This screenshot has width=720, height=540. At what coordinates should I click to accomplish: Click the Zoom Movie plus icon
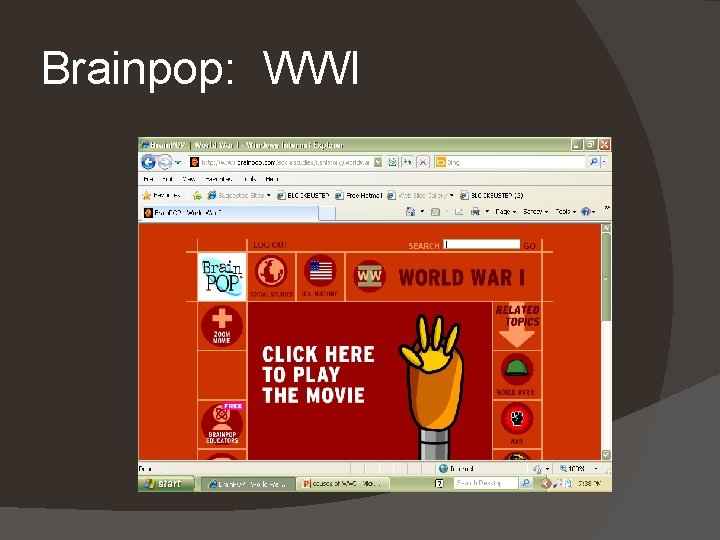pyautogui.click(x=222, y=326)
